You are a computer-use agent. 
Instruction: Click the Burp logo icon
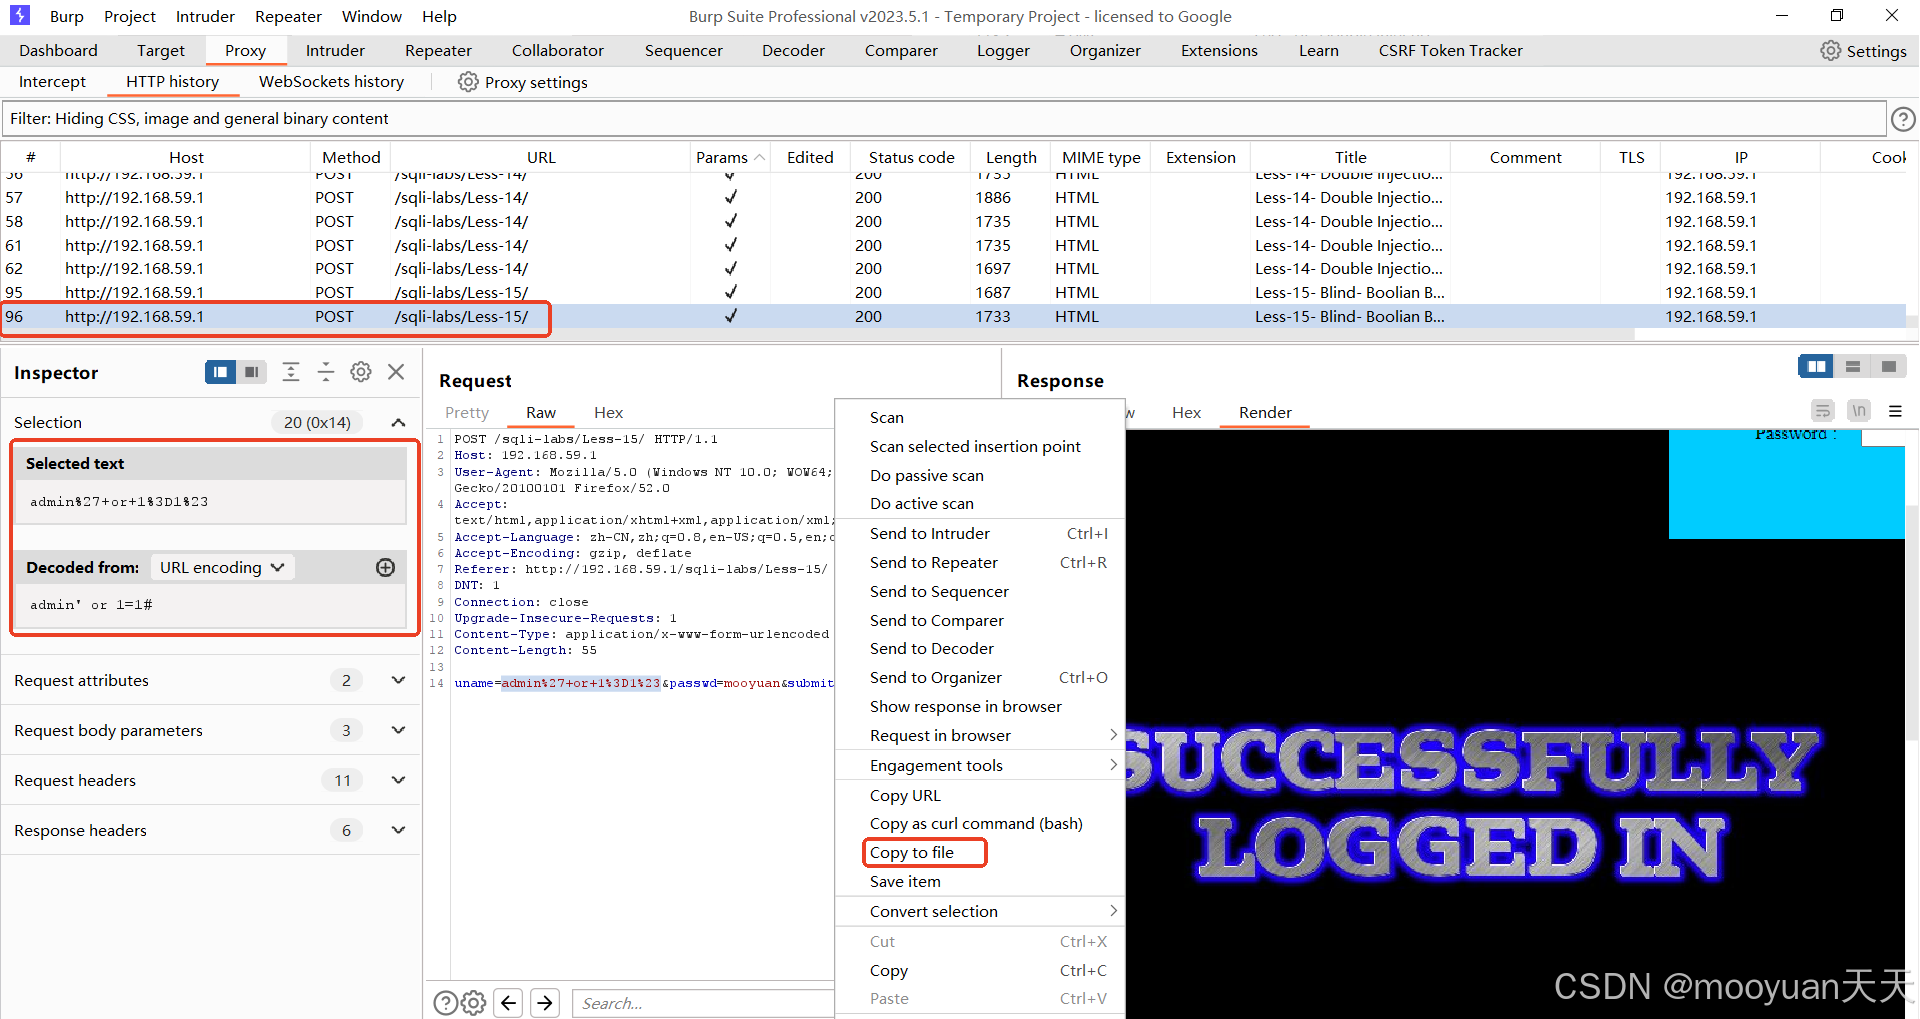pyautogui.click(x=19, y=15)
